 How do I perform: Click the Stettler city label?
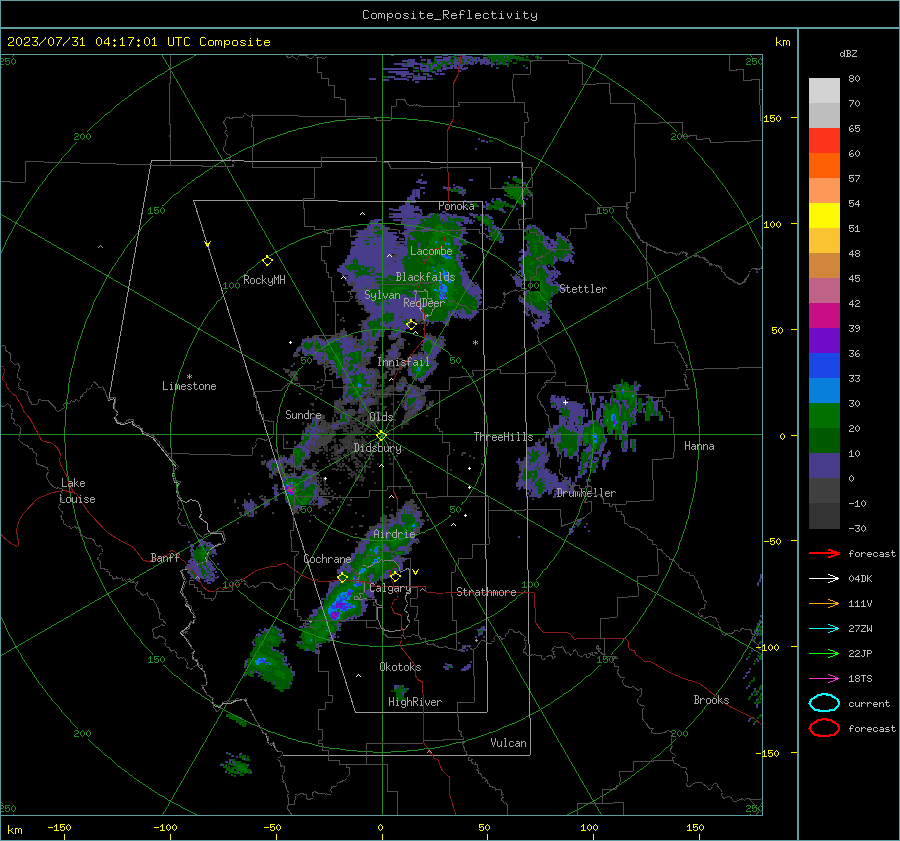tap(583, 289)
